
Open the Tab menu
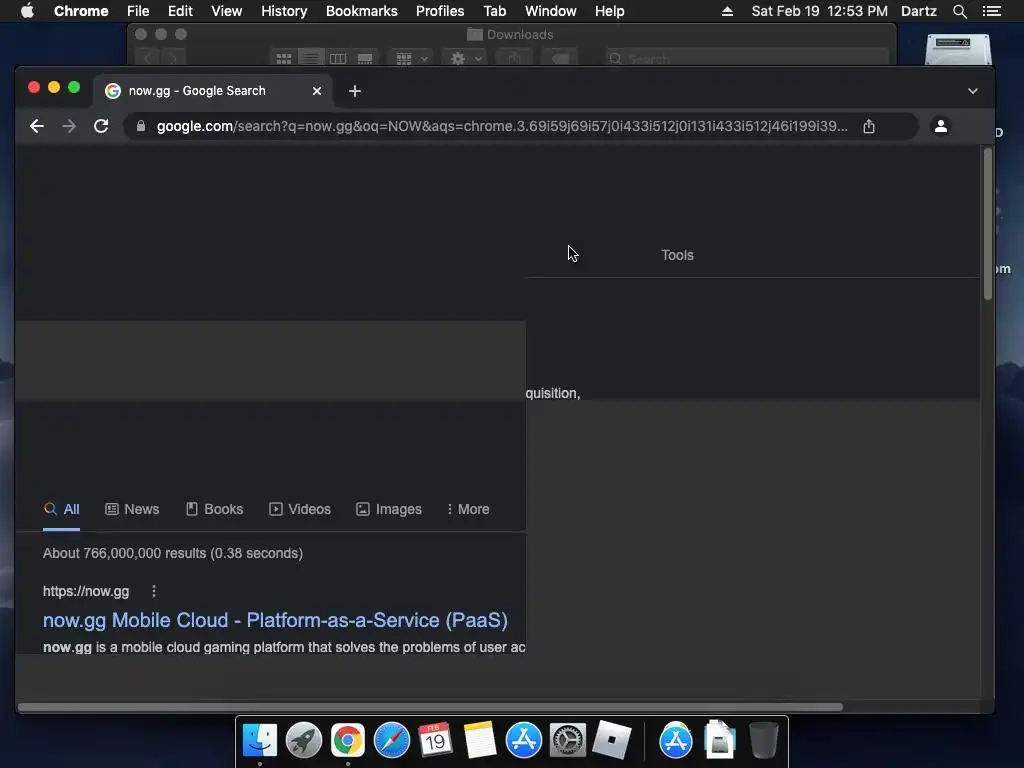tap(494, 11)
